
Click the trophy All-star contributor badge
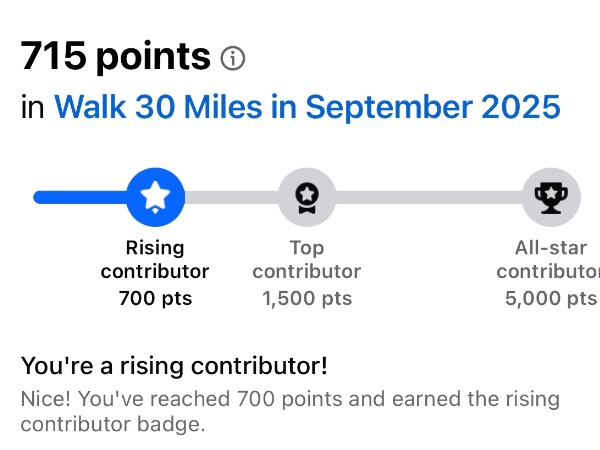pos(551,197)
